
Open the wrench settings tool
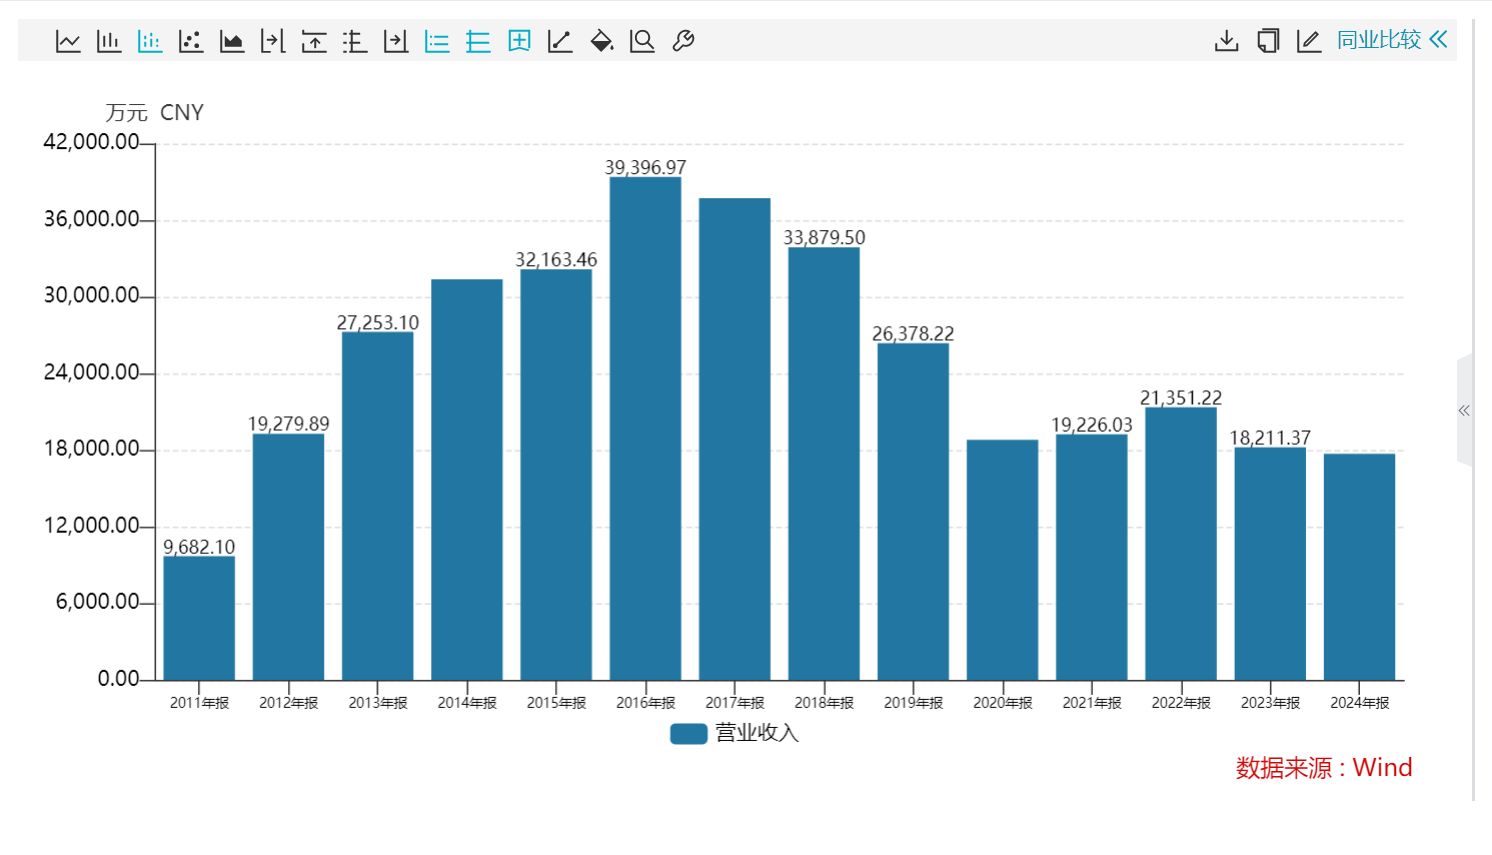pyautogui.click(x=683, y=41)
